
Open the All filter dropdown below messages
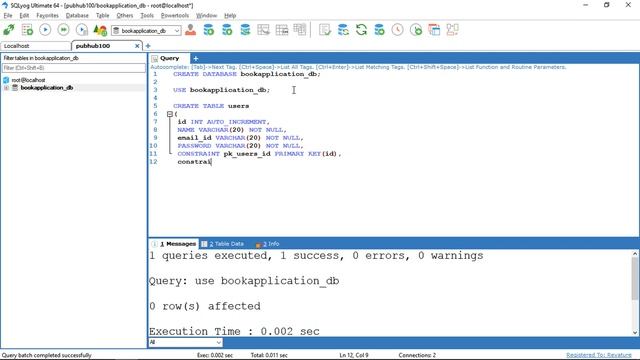pos(185,342)
